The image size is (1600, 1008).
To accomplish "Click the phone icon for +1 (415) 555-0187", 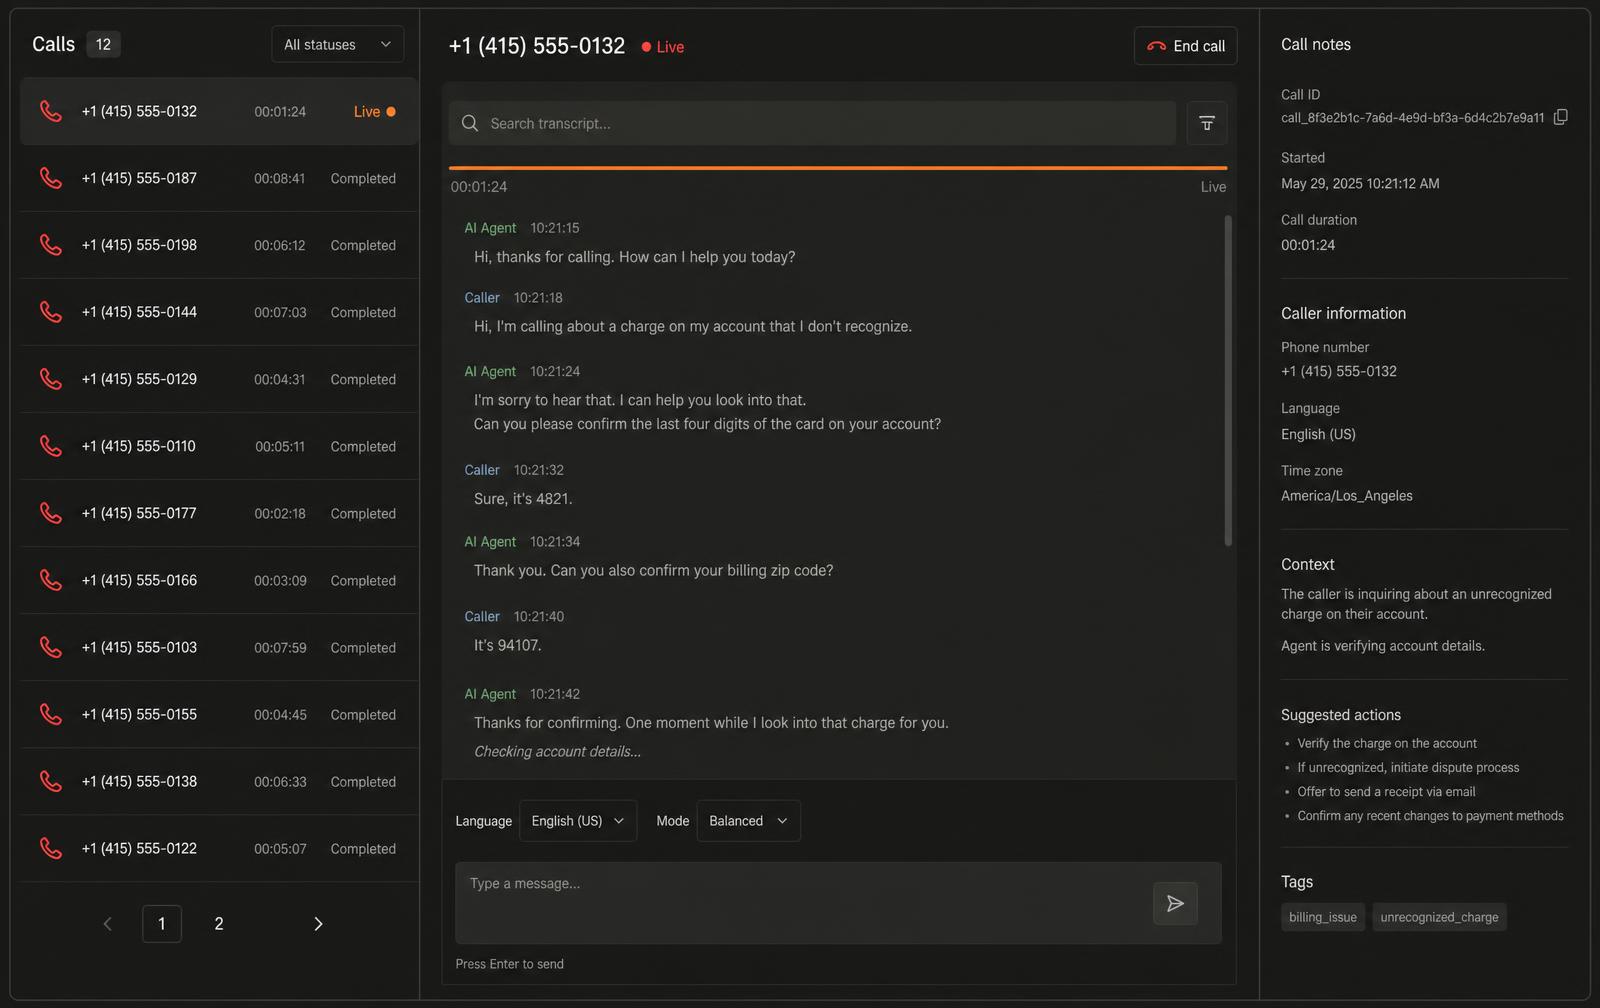I will point(50,178).
